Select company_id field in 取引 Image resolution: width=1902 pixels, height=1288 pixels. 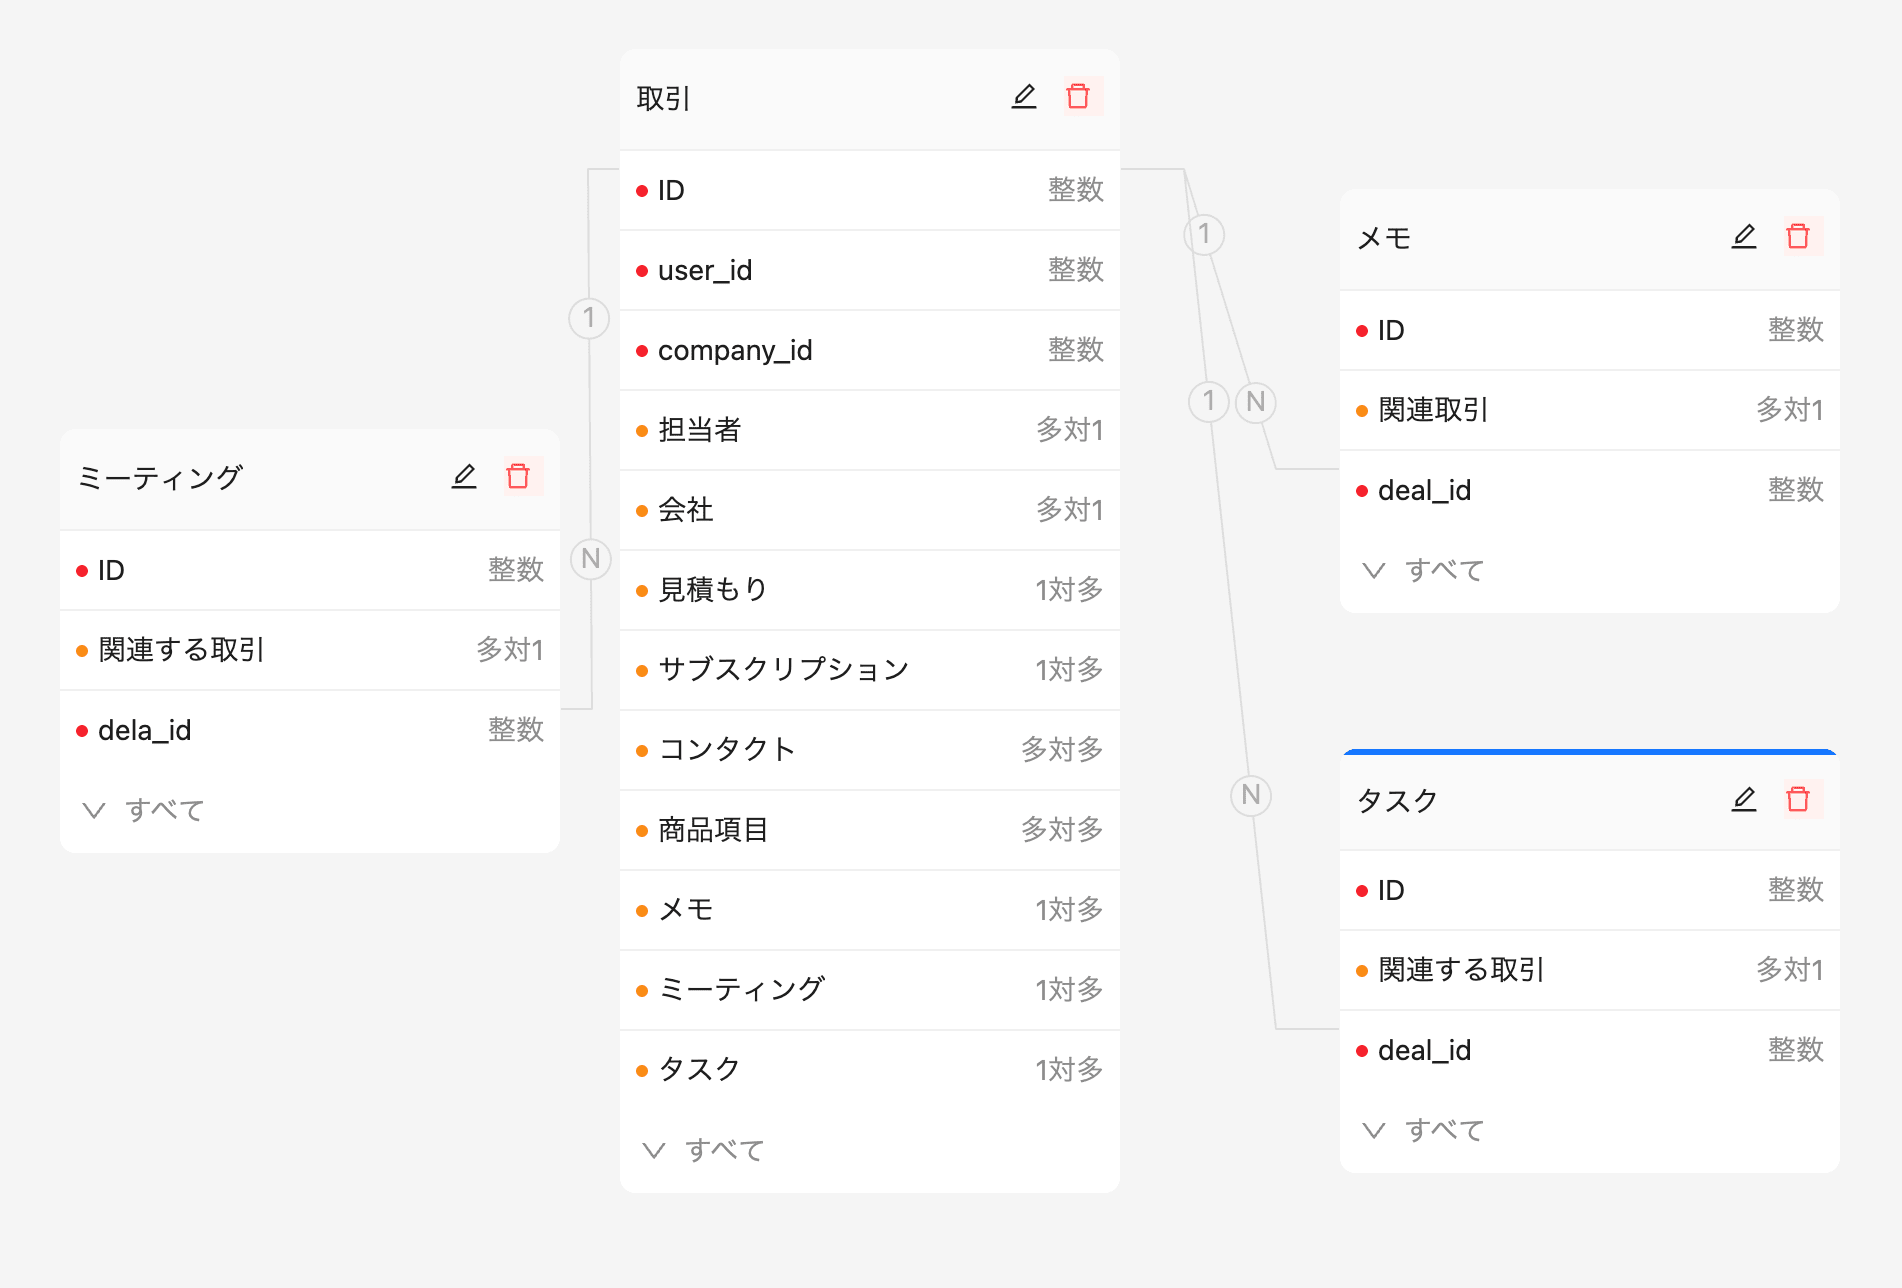870,350
